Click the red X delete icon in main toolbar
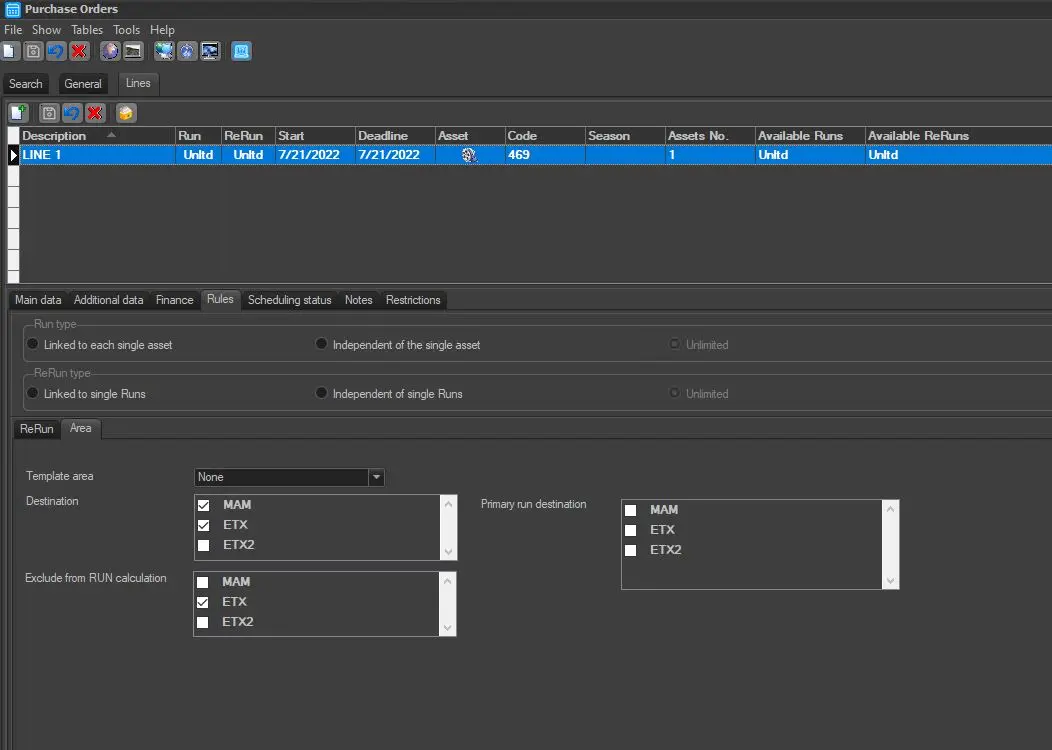The height and width of the screenshot is (750, 1052). click(x=80, y=51)
